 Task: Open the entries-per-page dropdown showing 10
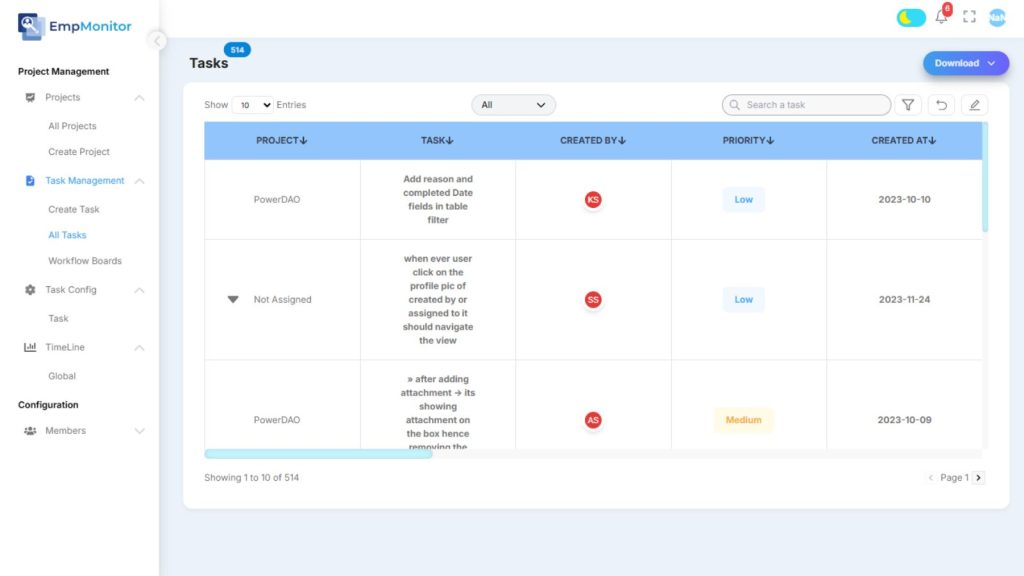pyautogui.click(x=253, y=105)
